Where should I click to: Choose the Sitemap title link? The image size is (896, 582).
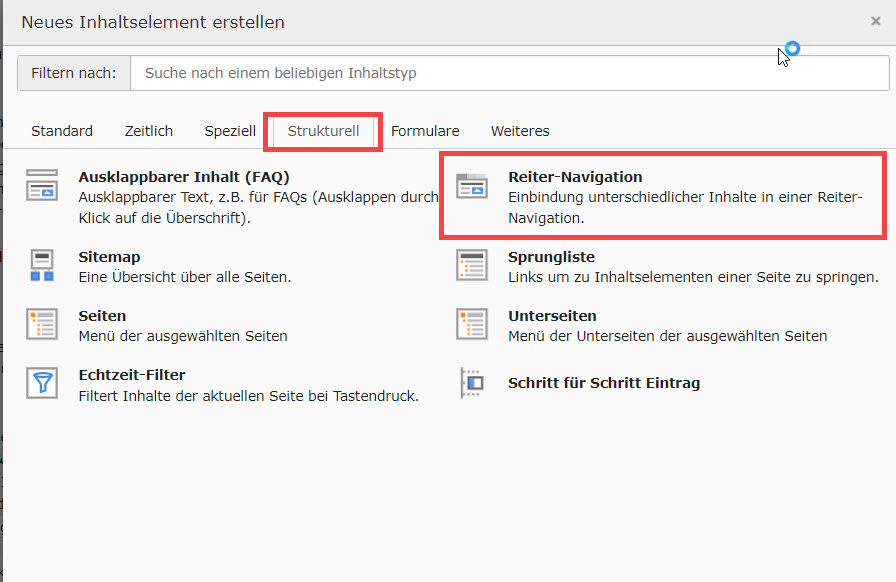point(110,257)
